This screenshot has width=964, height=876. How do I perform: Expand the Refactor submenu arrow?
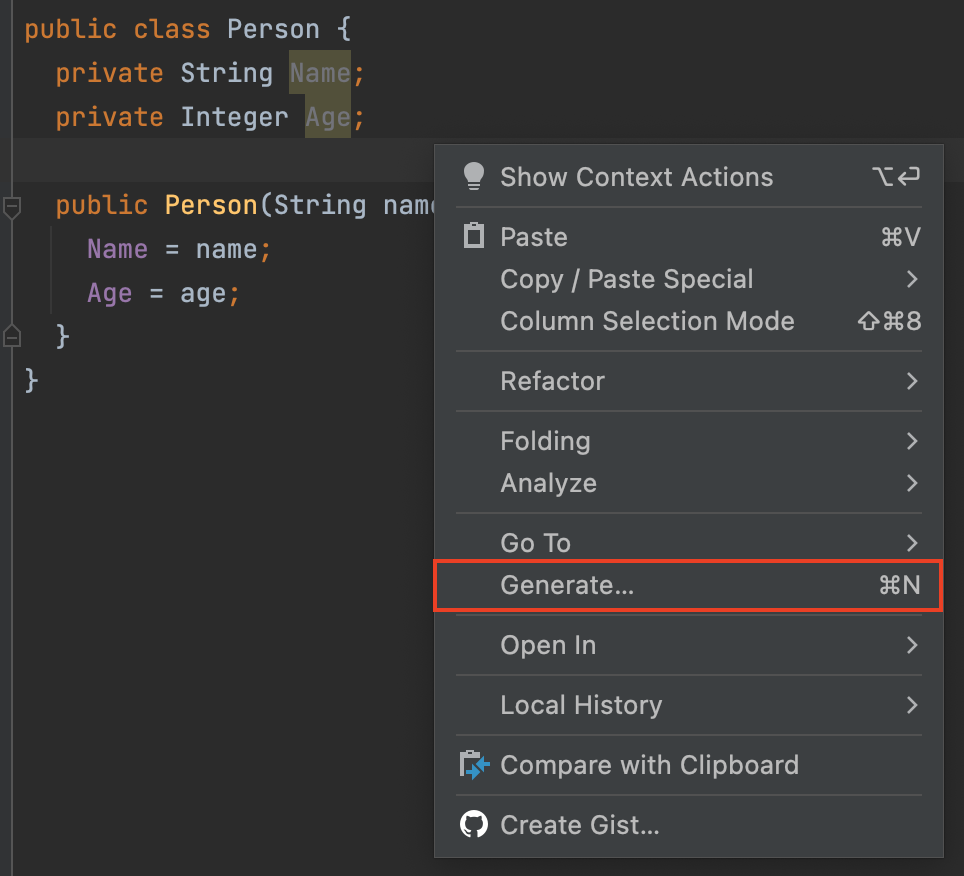[911, 381]
